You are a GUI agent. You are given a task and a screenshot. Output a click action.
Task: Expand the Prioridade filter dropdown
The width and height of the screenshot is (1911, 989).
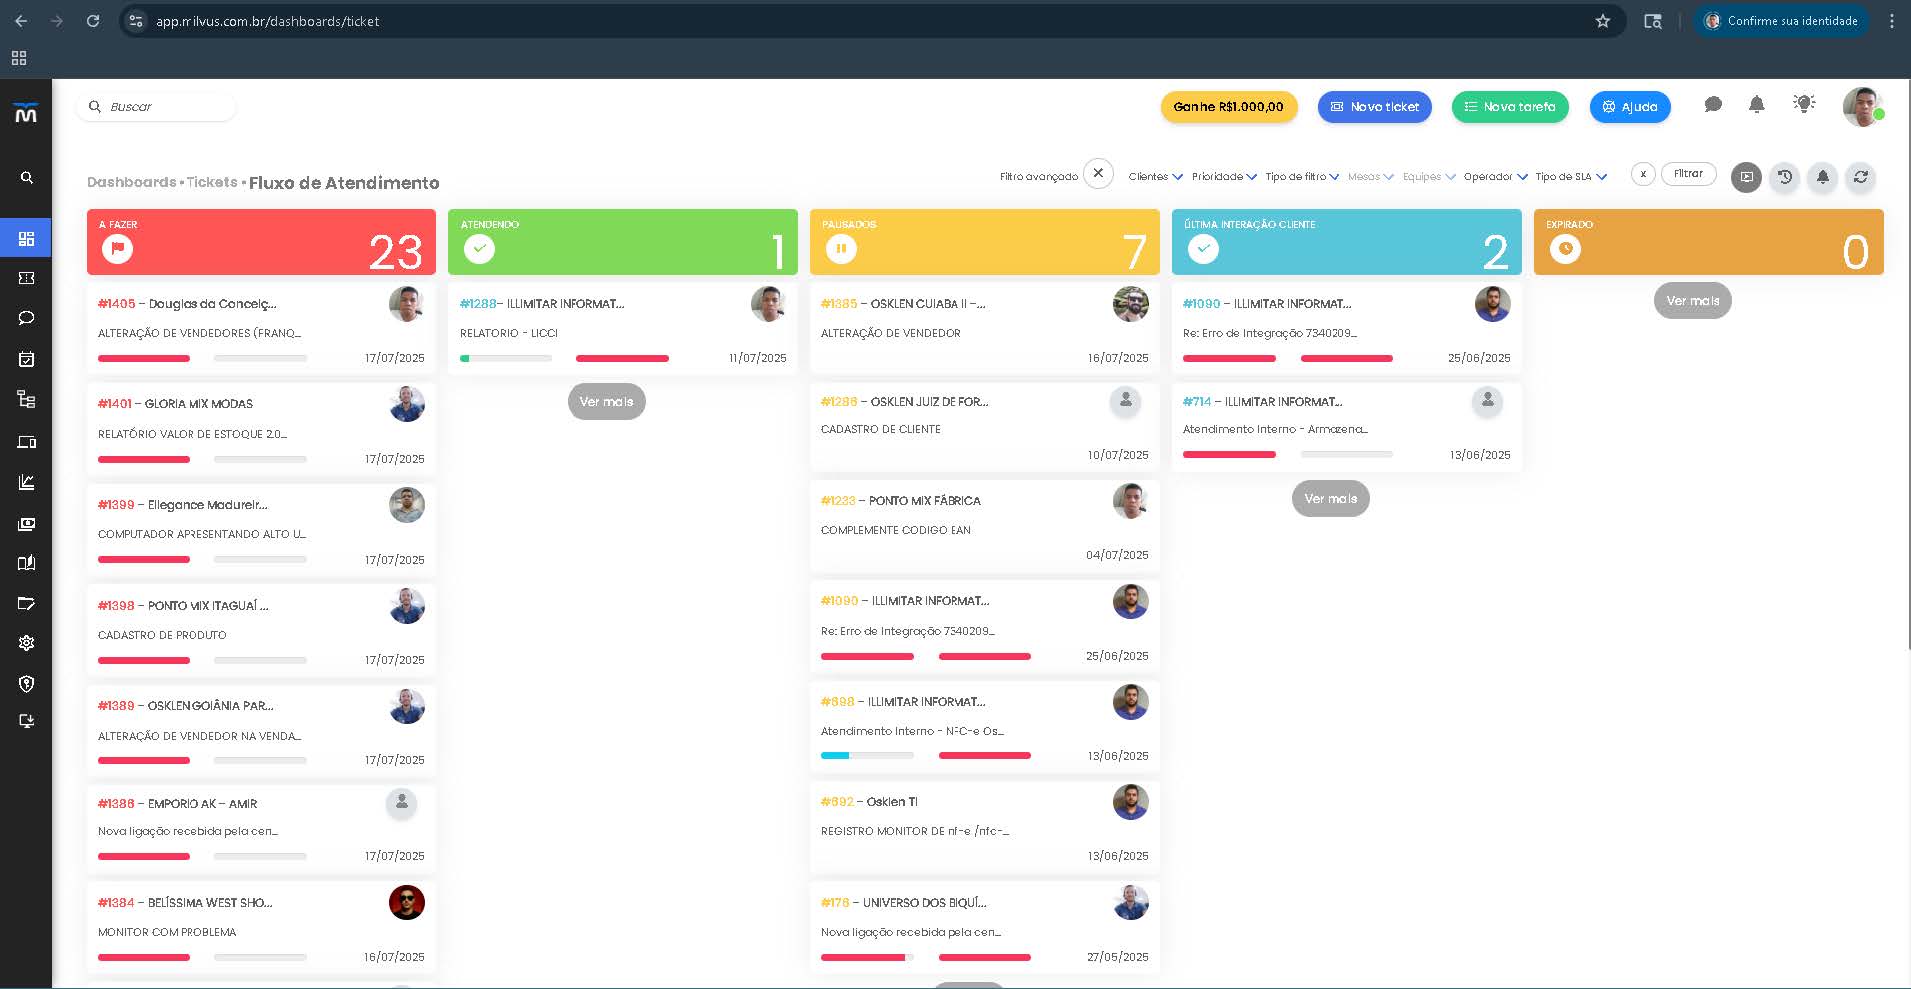click(1224, 177)
